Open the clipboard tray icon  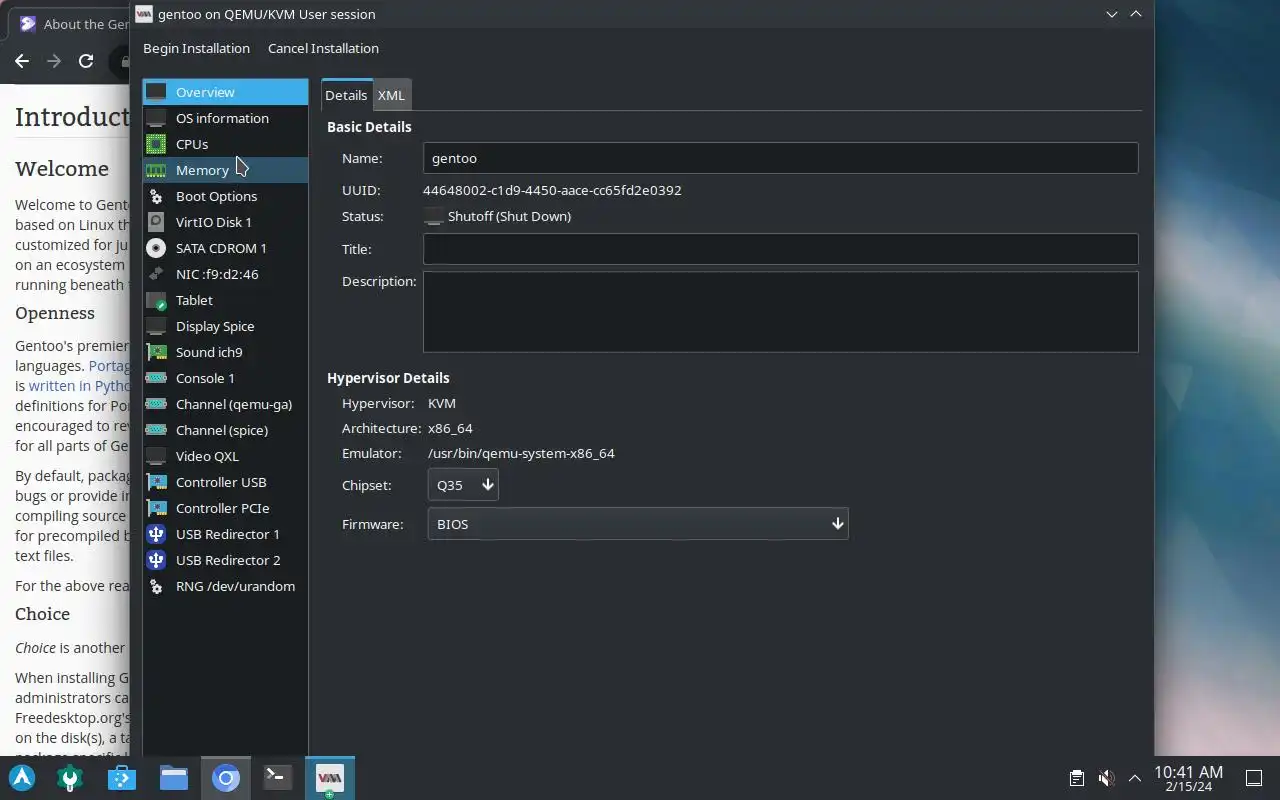coord(1076,778)
